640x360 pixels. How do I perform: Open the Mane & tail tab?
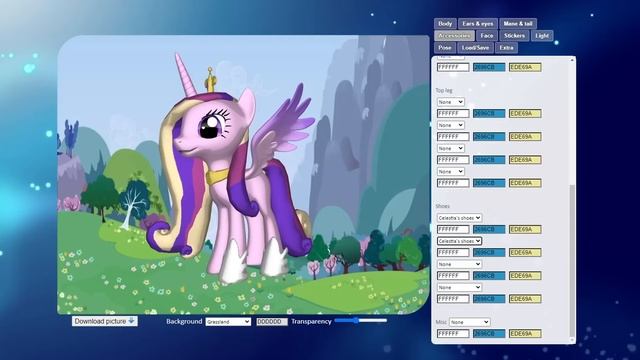tap(518, 24)
